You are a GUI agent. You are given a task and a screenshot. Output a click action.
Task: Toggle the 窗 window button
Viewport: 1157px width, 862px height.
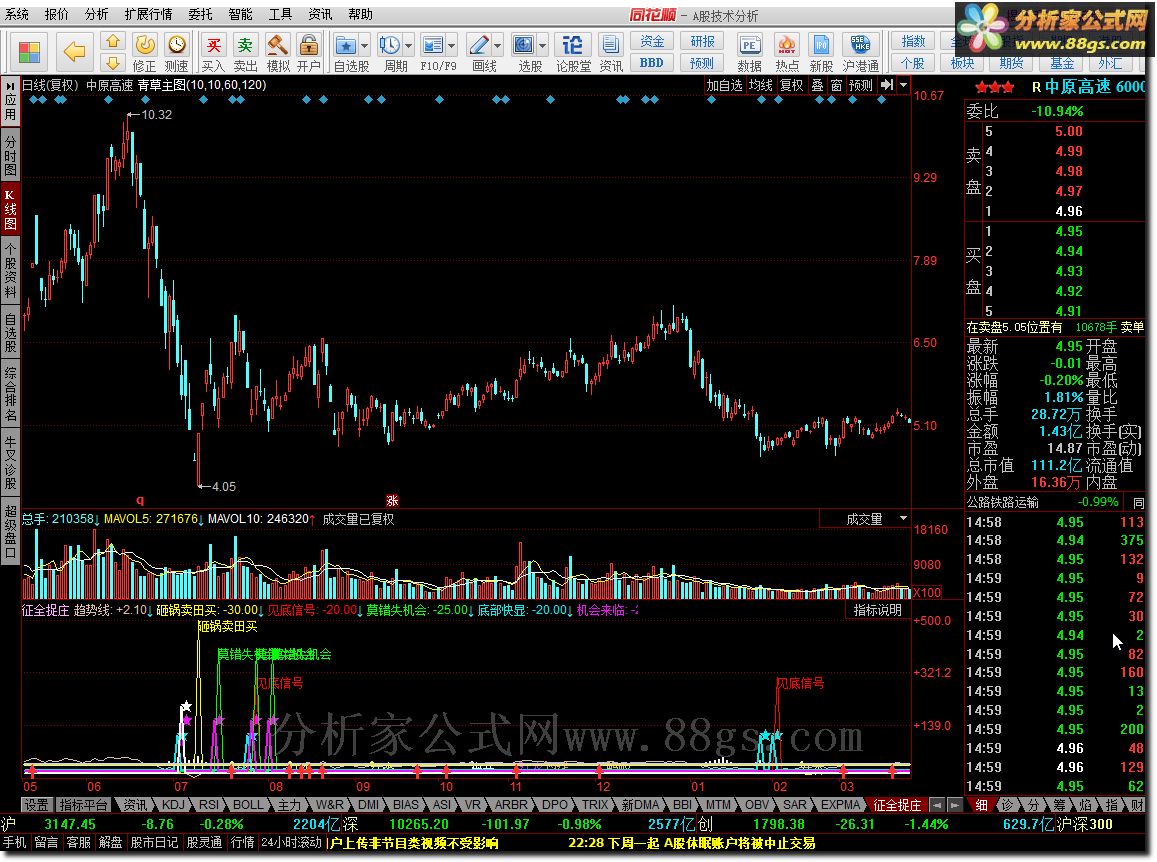836,86
